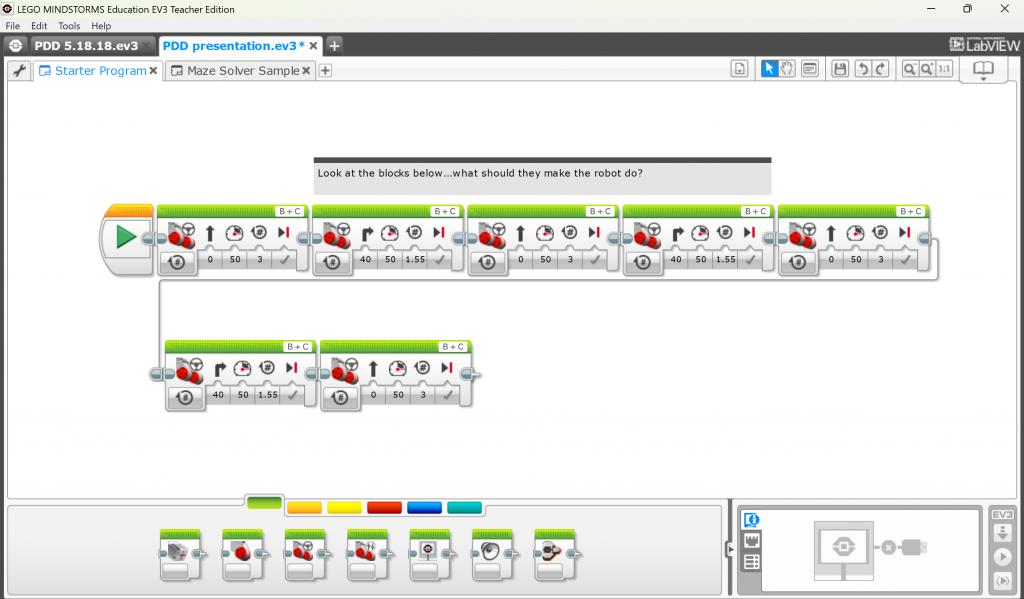
Task: Close the PDD presentation.ev3 project tab
Action: (x=313, y=46)
